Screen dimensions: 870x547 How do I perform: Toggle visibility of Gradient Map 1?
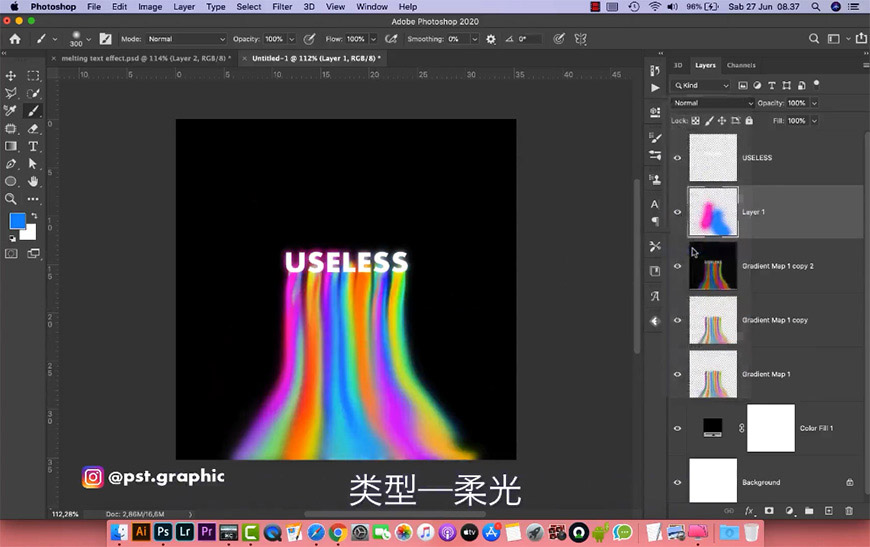pos(677,374)
